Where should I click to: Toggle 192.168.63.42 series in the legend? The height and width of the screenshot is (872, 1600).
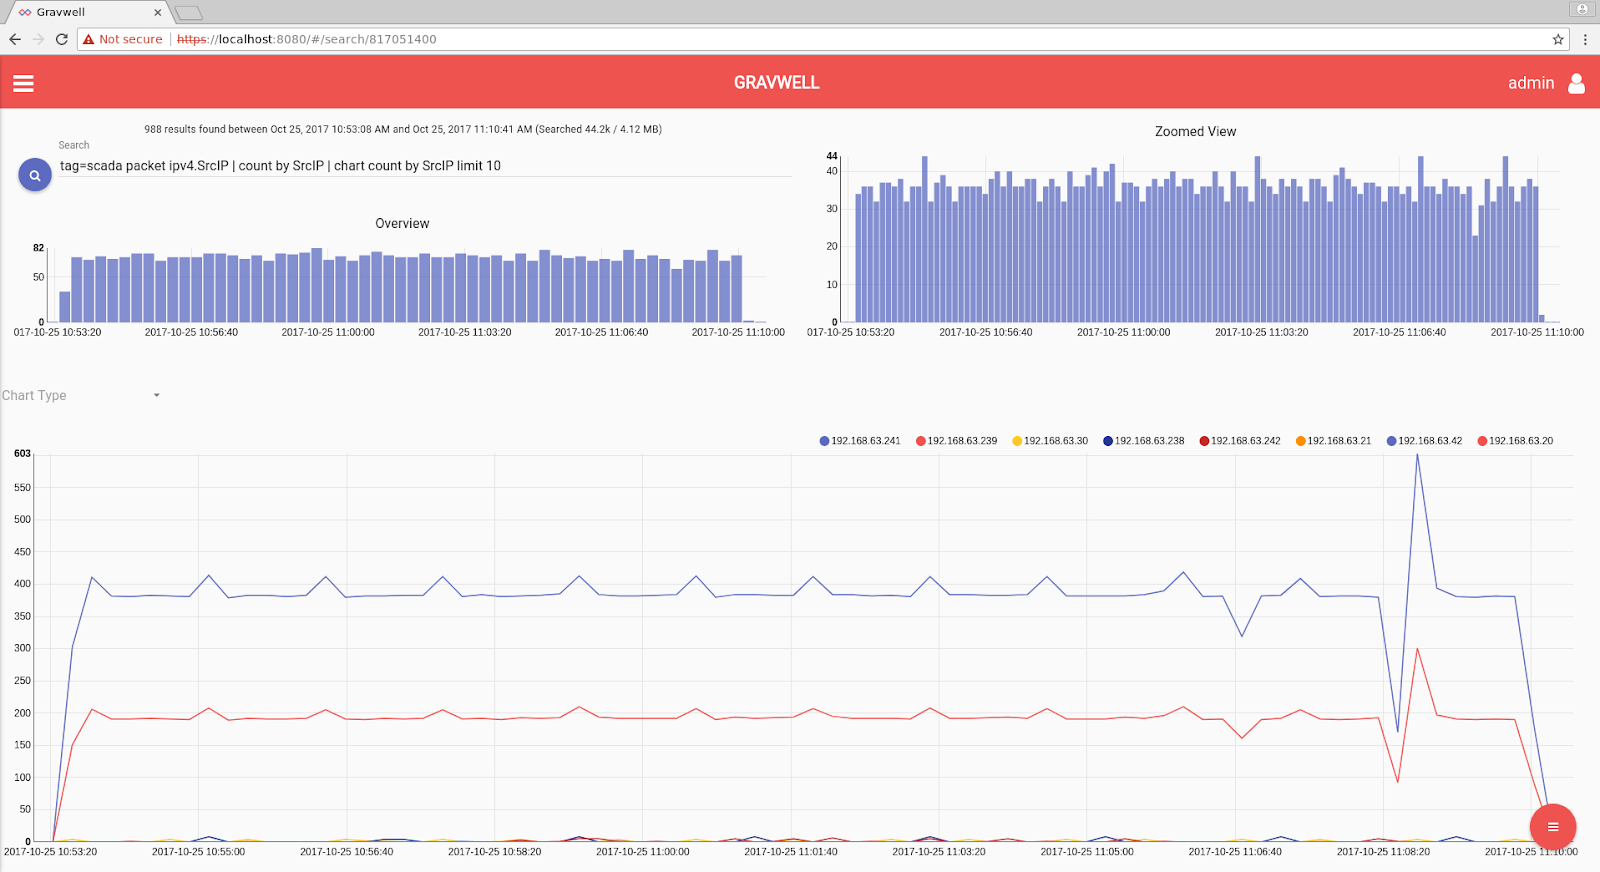coord(1424,441)
